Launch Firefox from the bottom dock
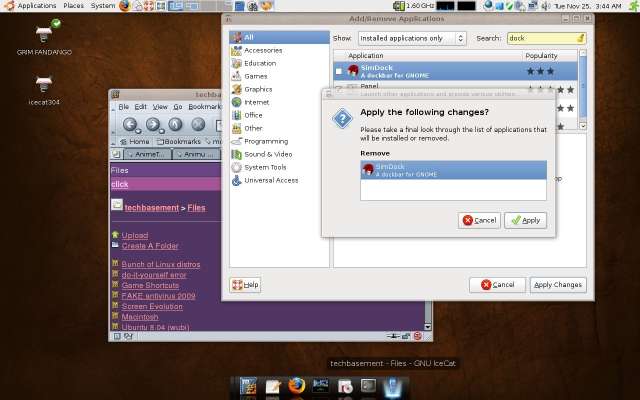The image size is (640, 400). tap(296, 386)
